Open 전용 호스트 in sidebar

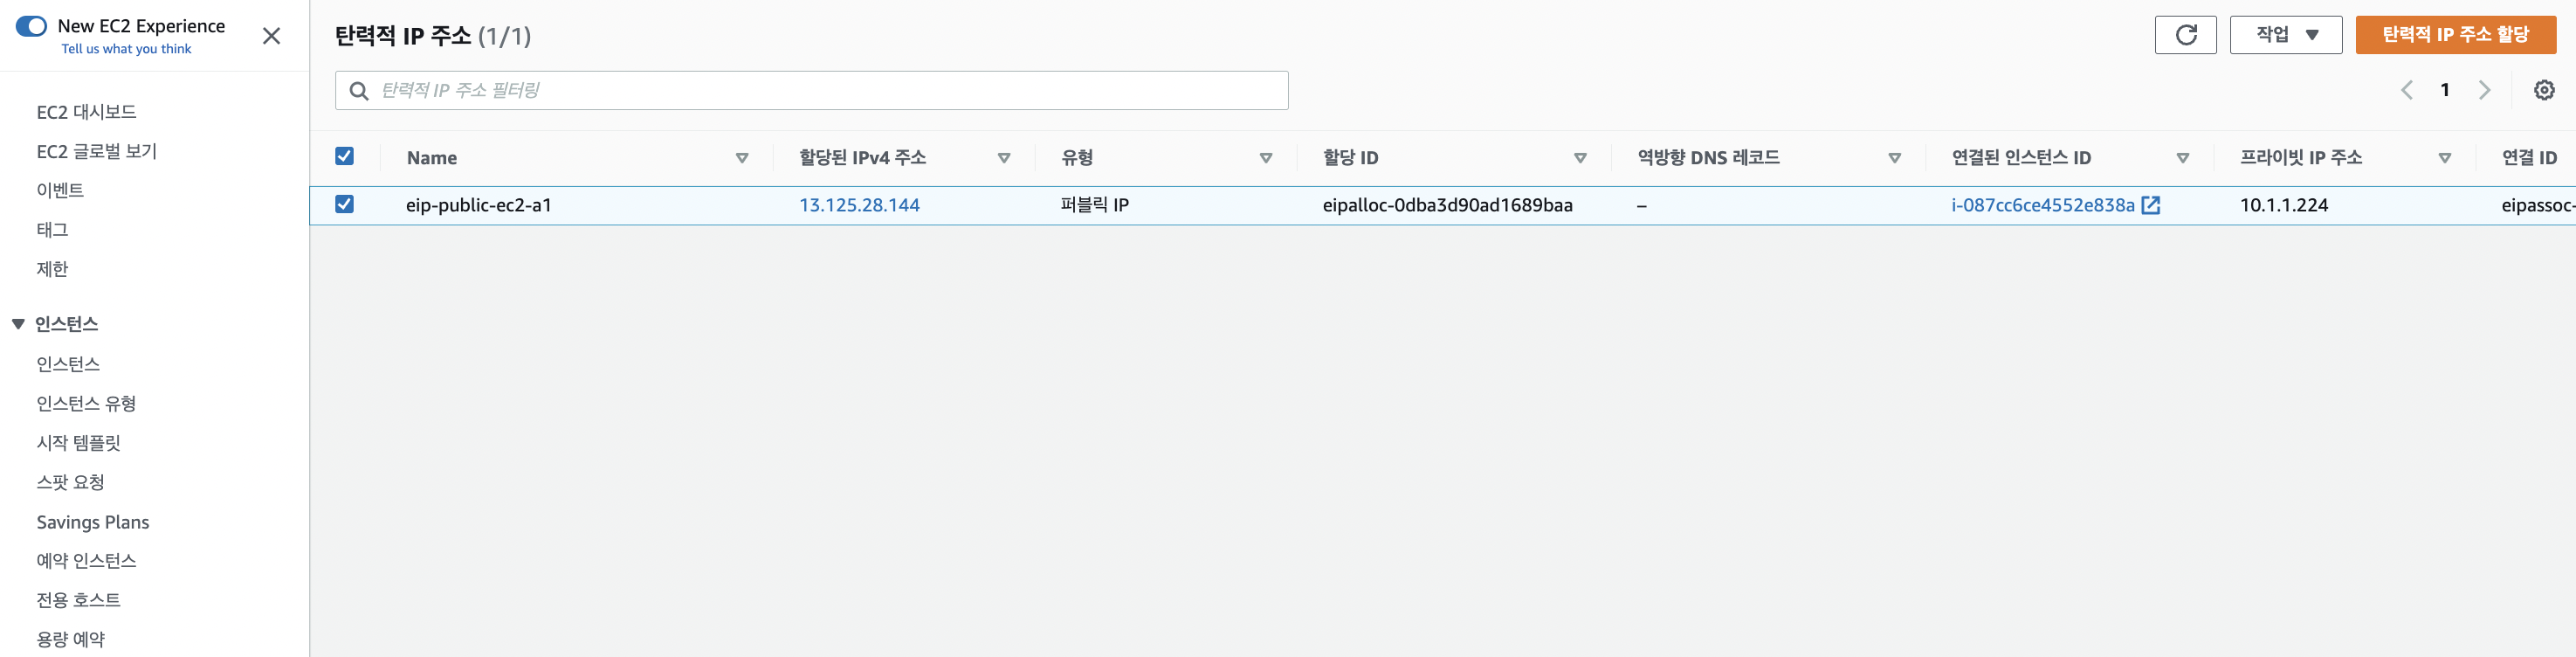[78, 600]
